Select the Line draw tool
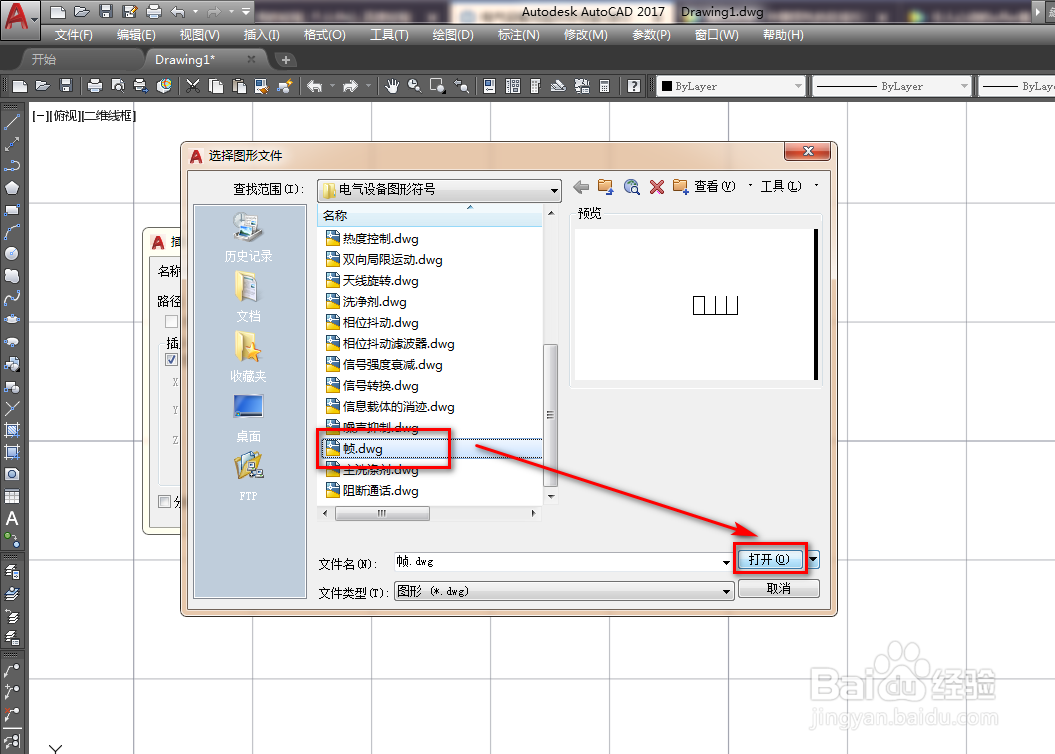This screenshot has width=1055, height=754. pyautogui.click(x=11, y=122)
